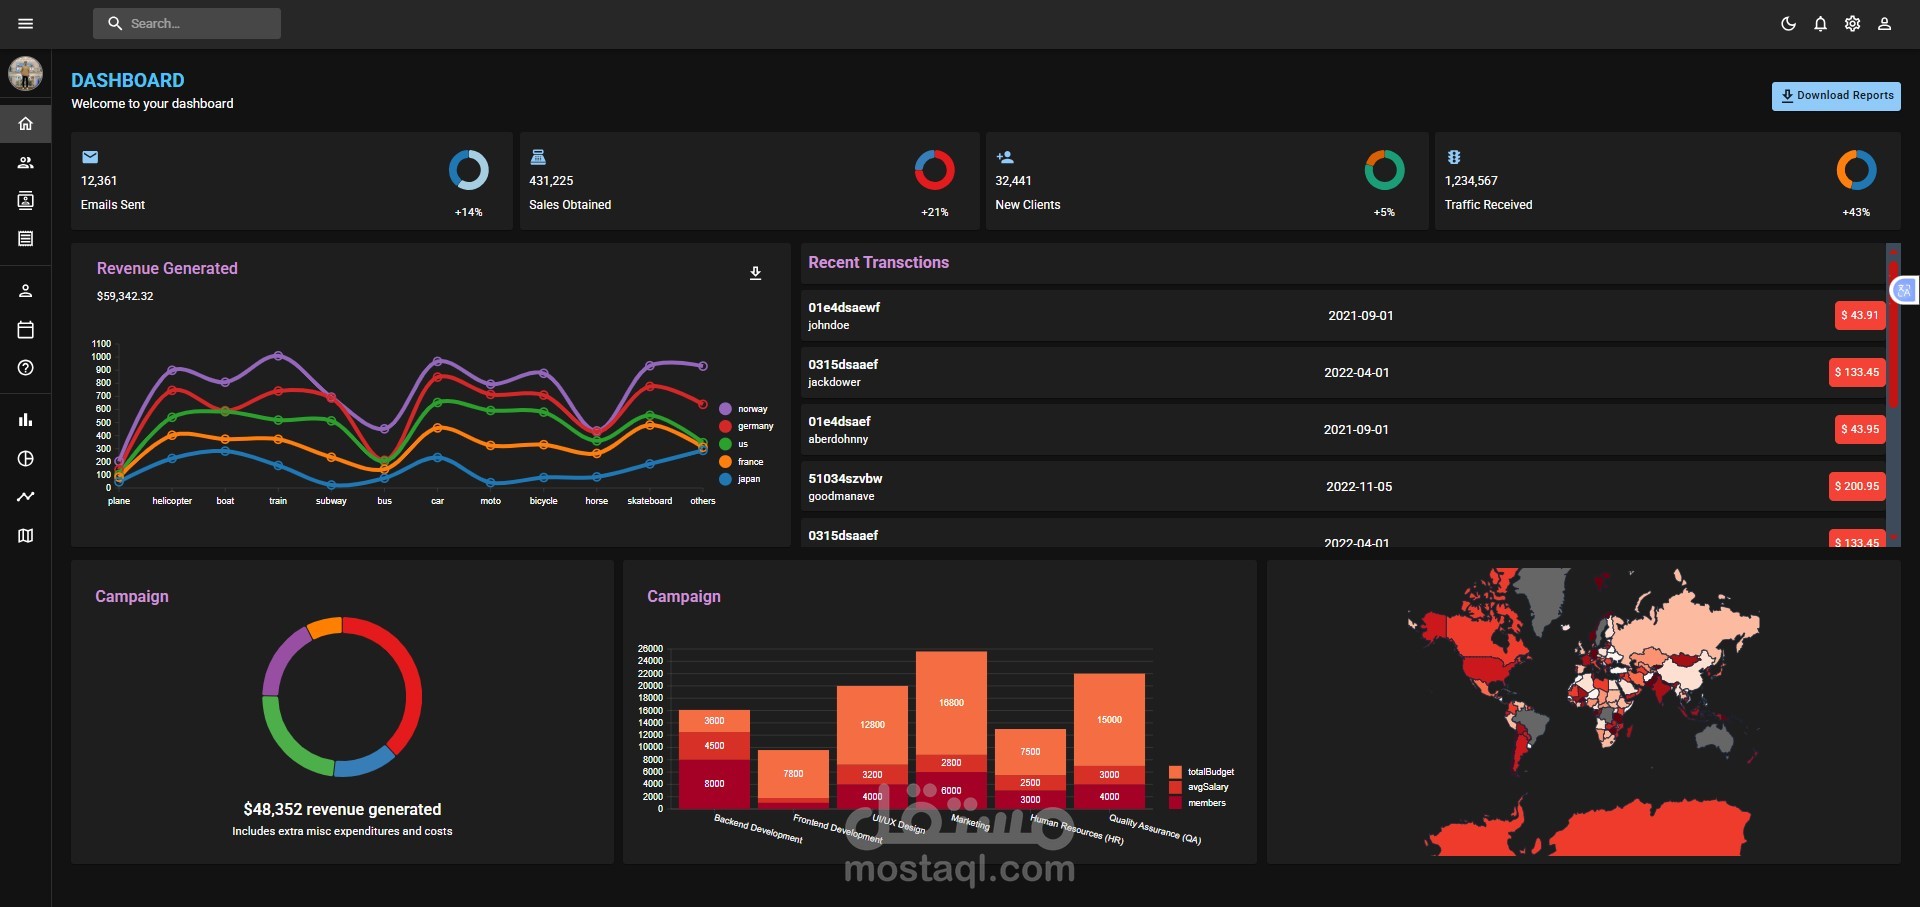Click the Traffic Received progress ring
Viewport: 1920px width, 907px height.
point(1856,170)
